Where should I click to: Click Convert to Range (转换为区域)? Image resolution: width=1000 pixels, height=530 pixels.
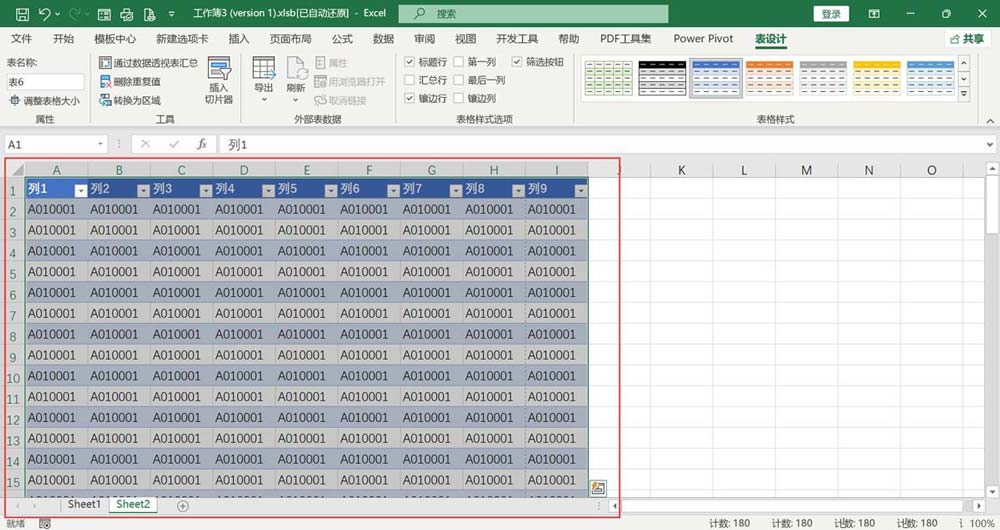point(130,100)
